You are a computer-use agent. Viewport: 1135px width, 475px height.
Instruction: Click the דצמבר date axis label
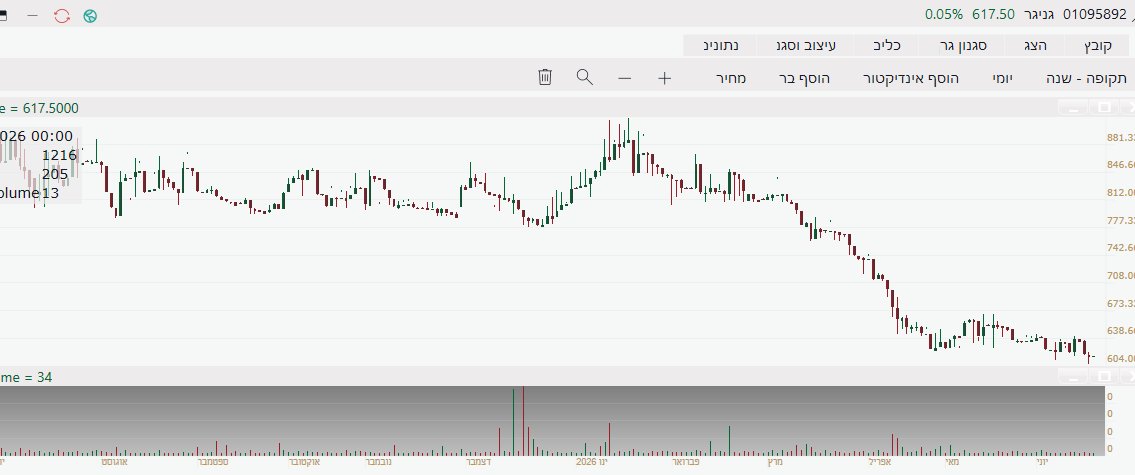pos(478,461)
